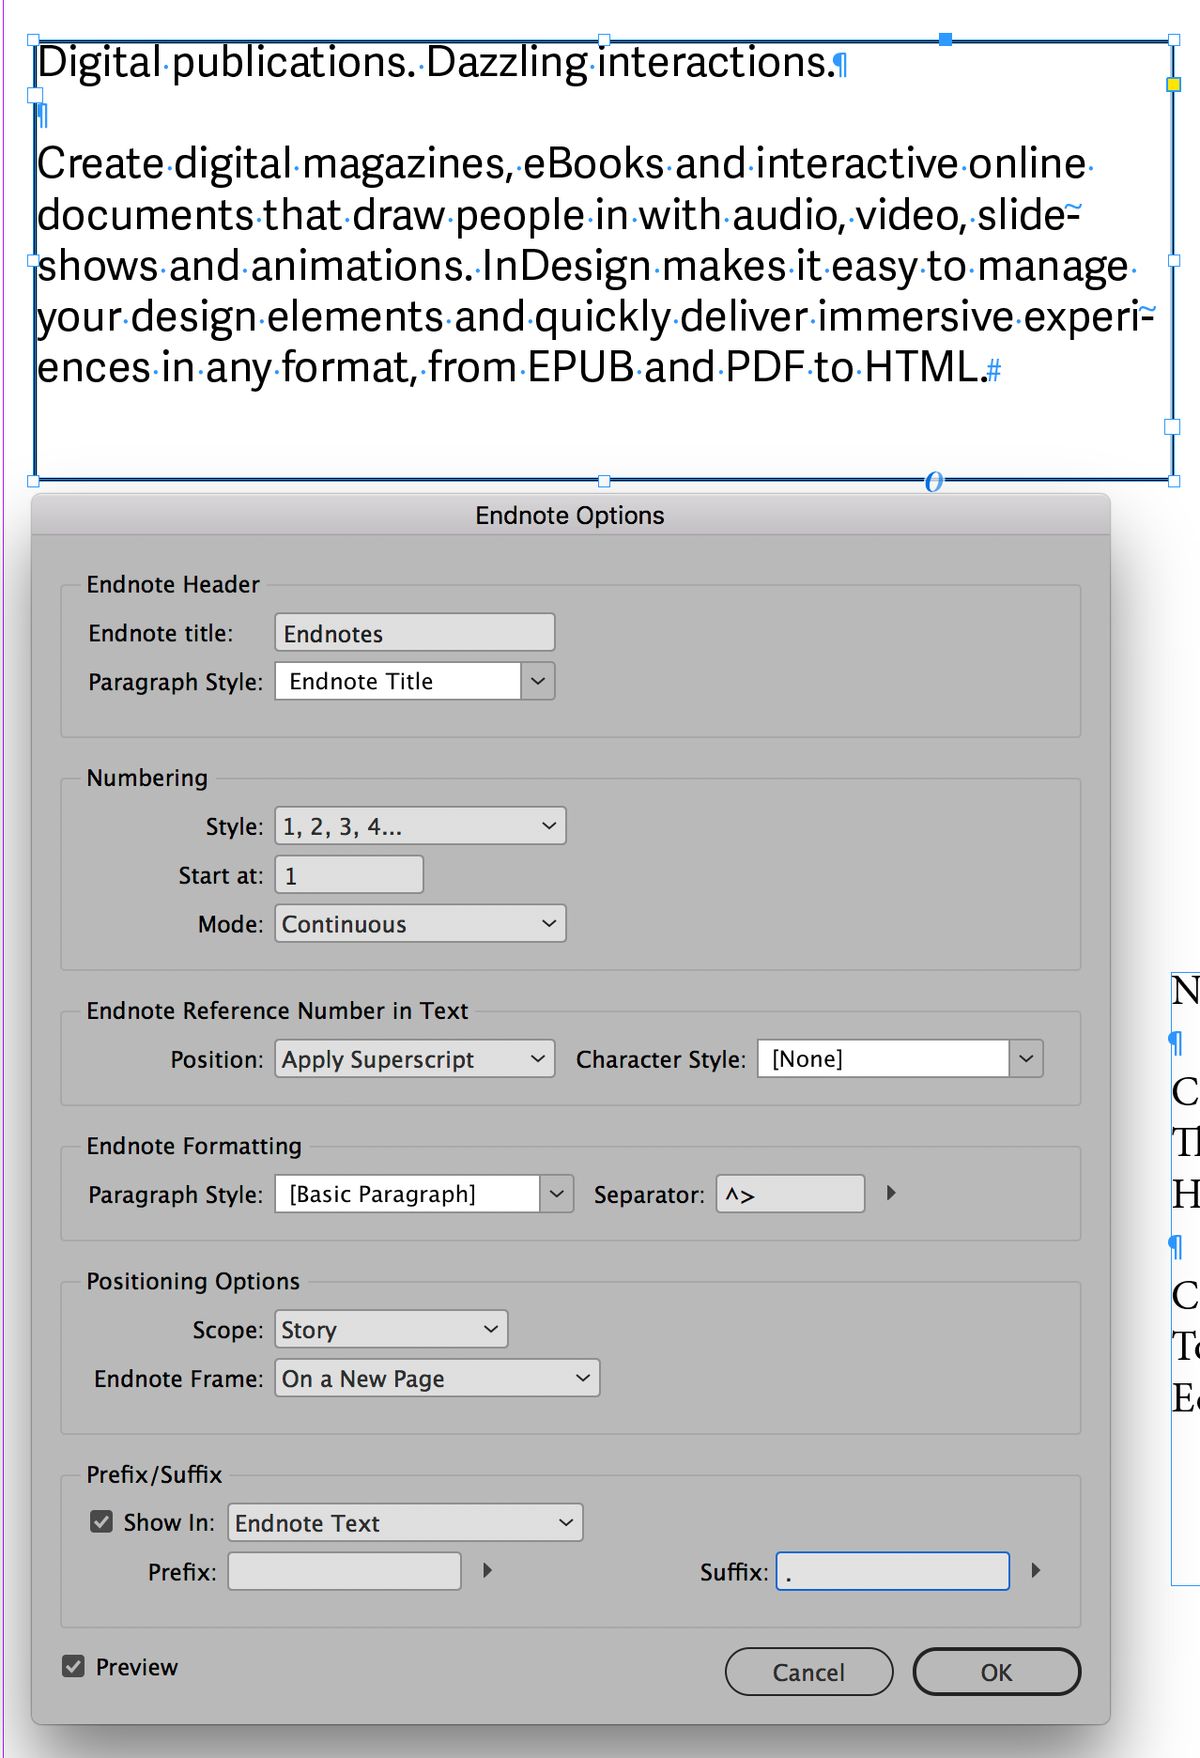Open the Character Style dropdown showing [None]
This screenshot has width=1200, height=1758.
(1027, 1058)
